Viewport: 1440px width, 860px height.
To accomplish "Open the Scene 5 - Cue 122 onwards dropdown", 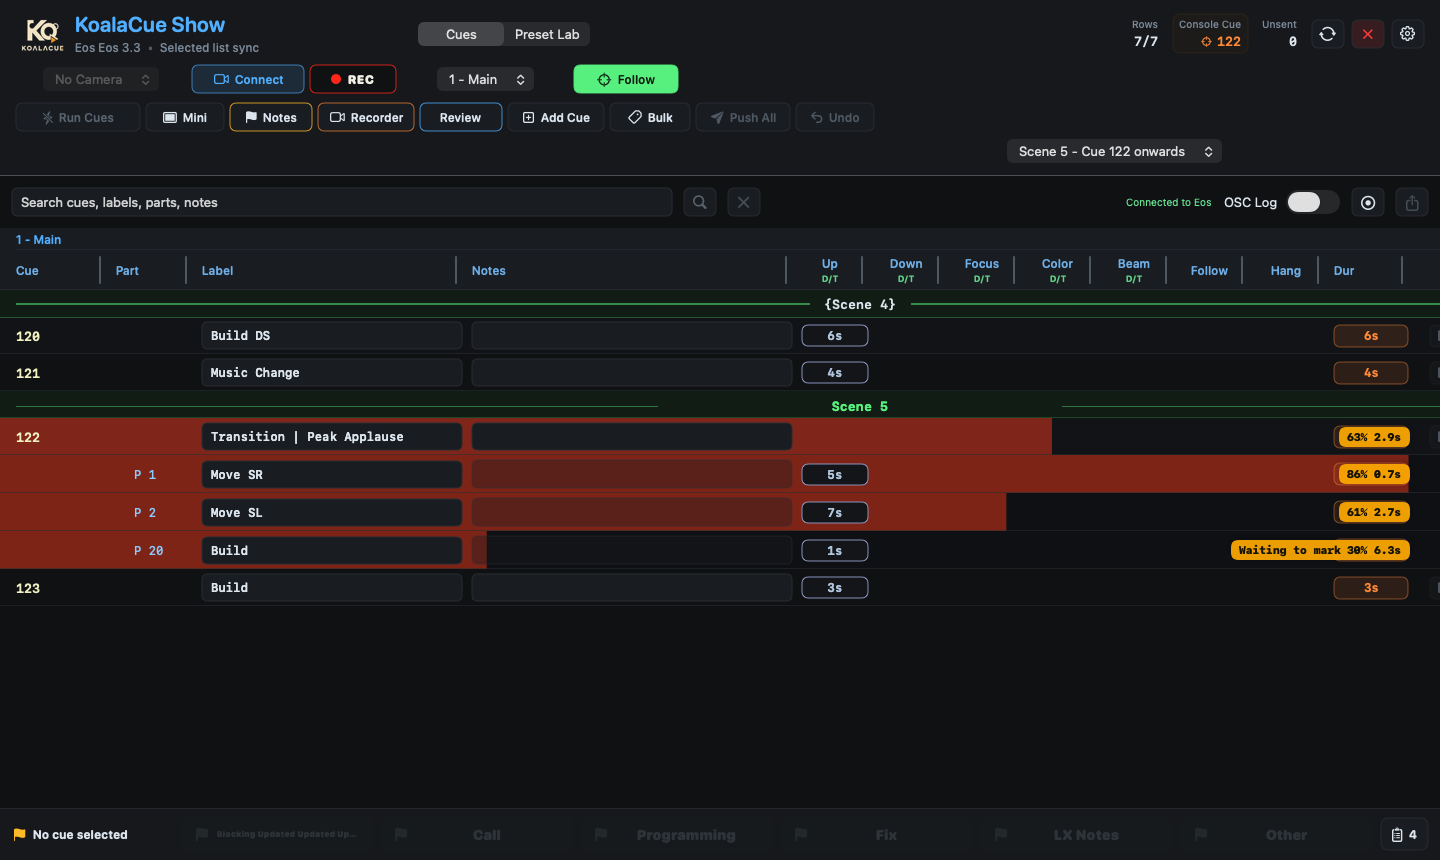I will pos(1114,151).
